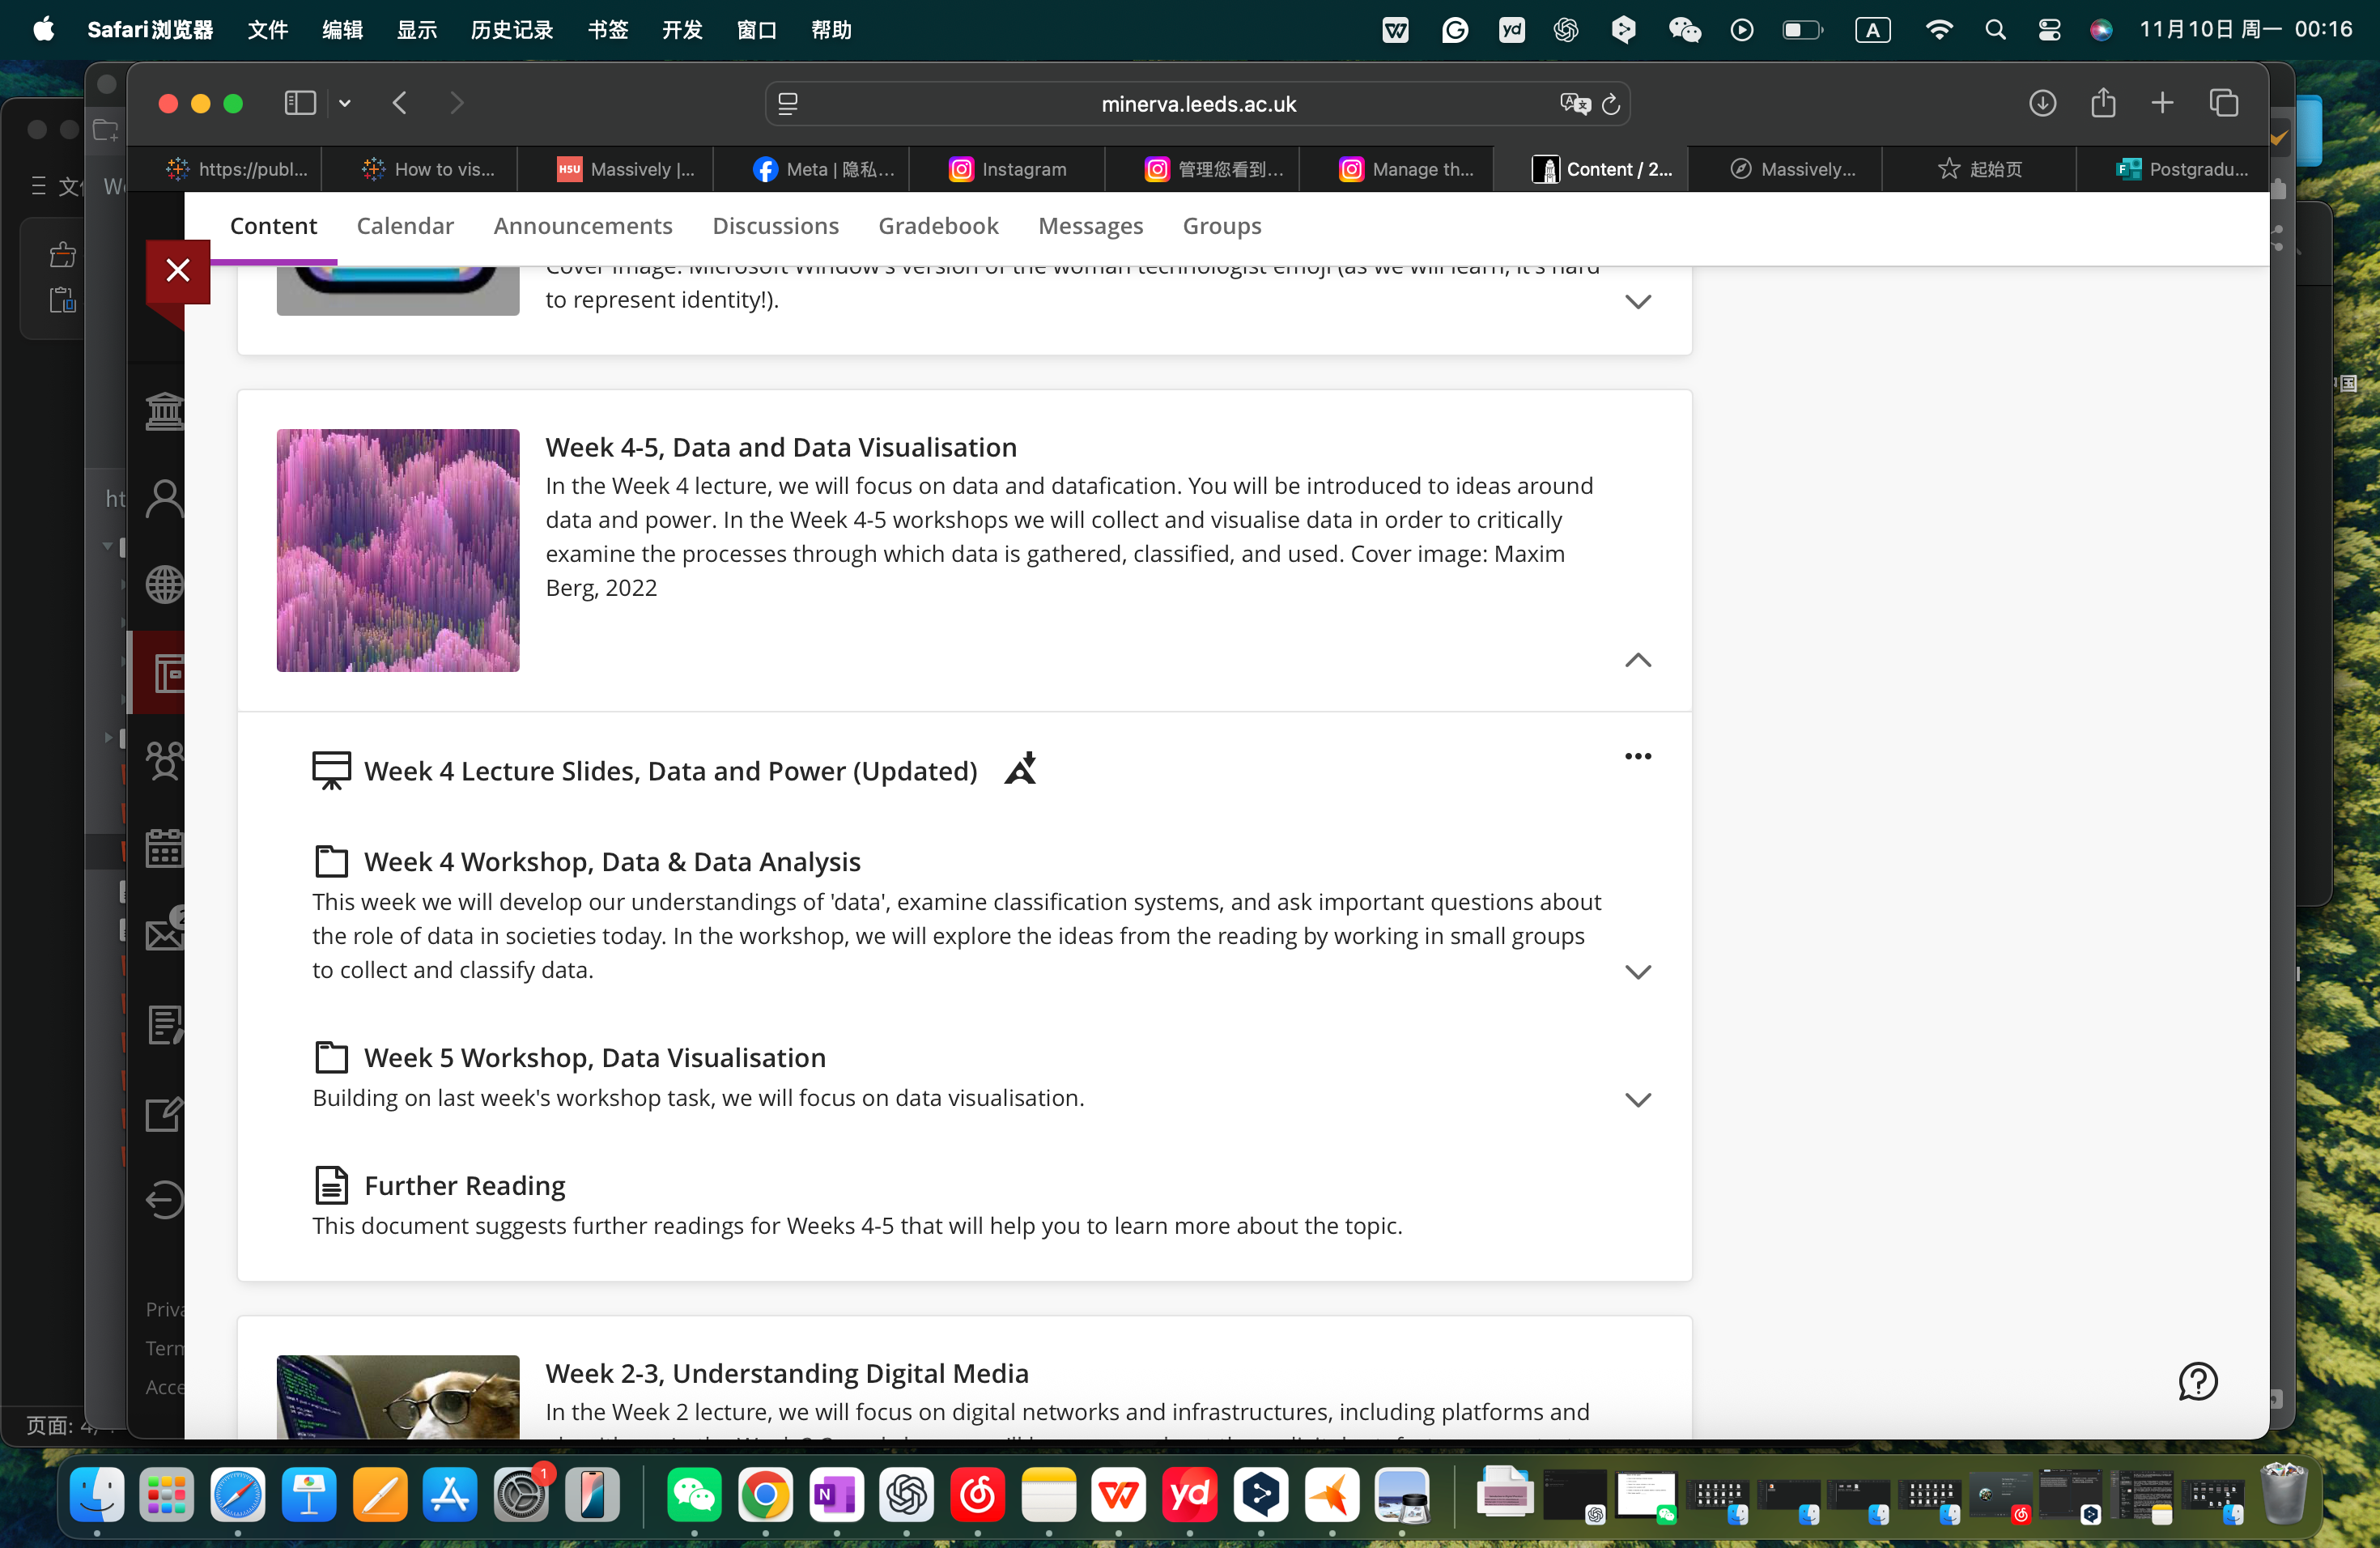Show tab overview icon in Safari
2380x1548 pixels.
coord(2223,103)
